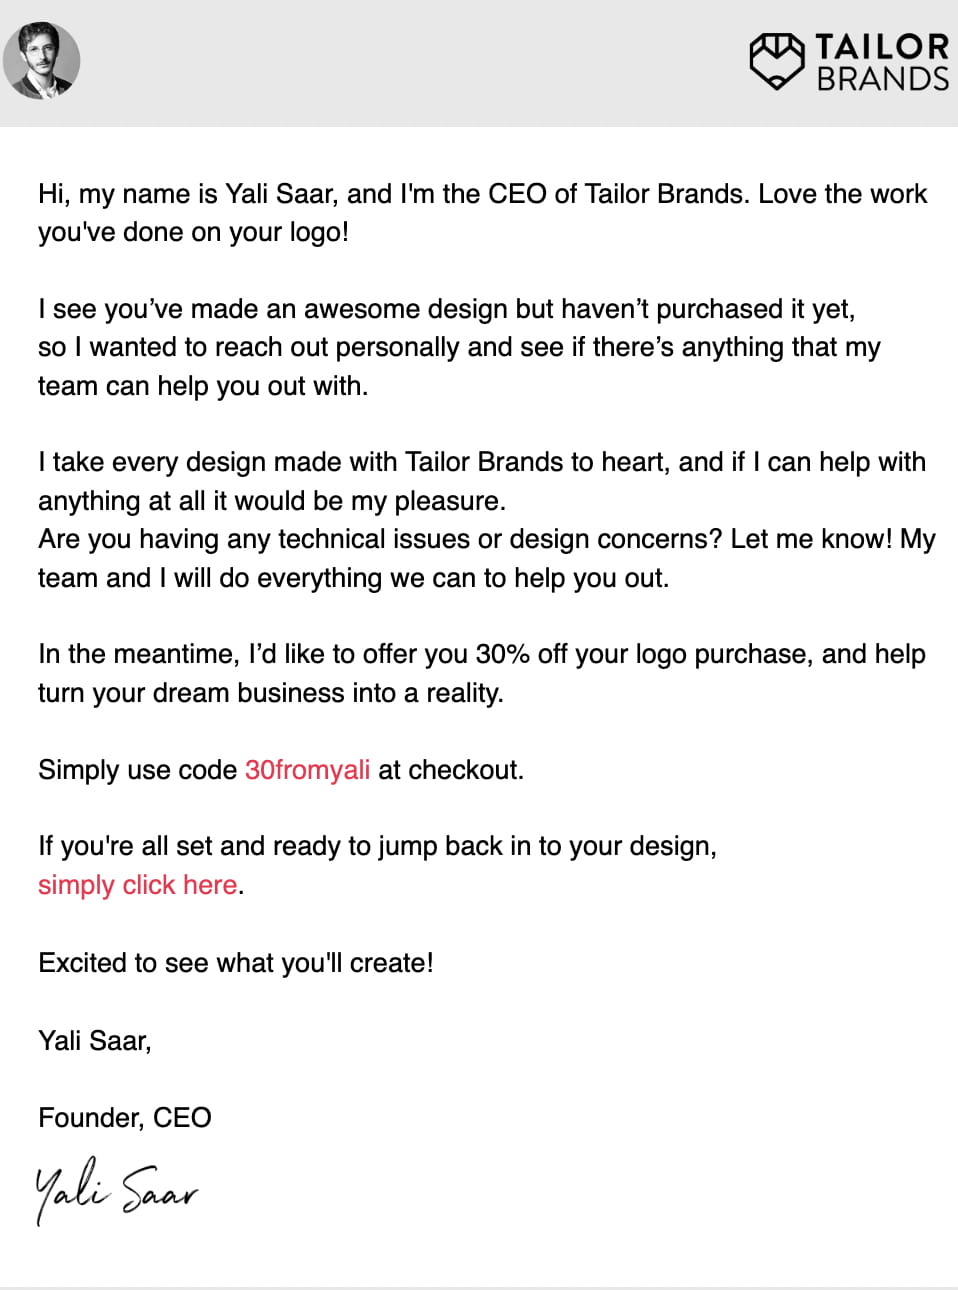The width and height of the screenshot is (958, 1290).
Task: Click the "Simply use code" text
Action: [x=137, y=770]
